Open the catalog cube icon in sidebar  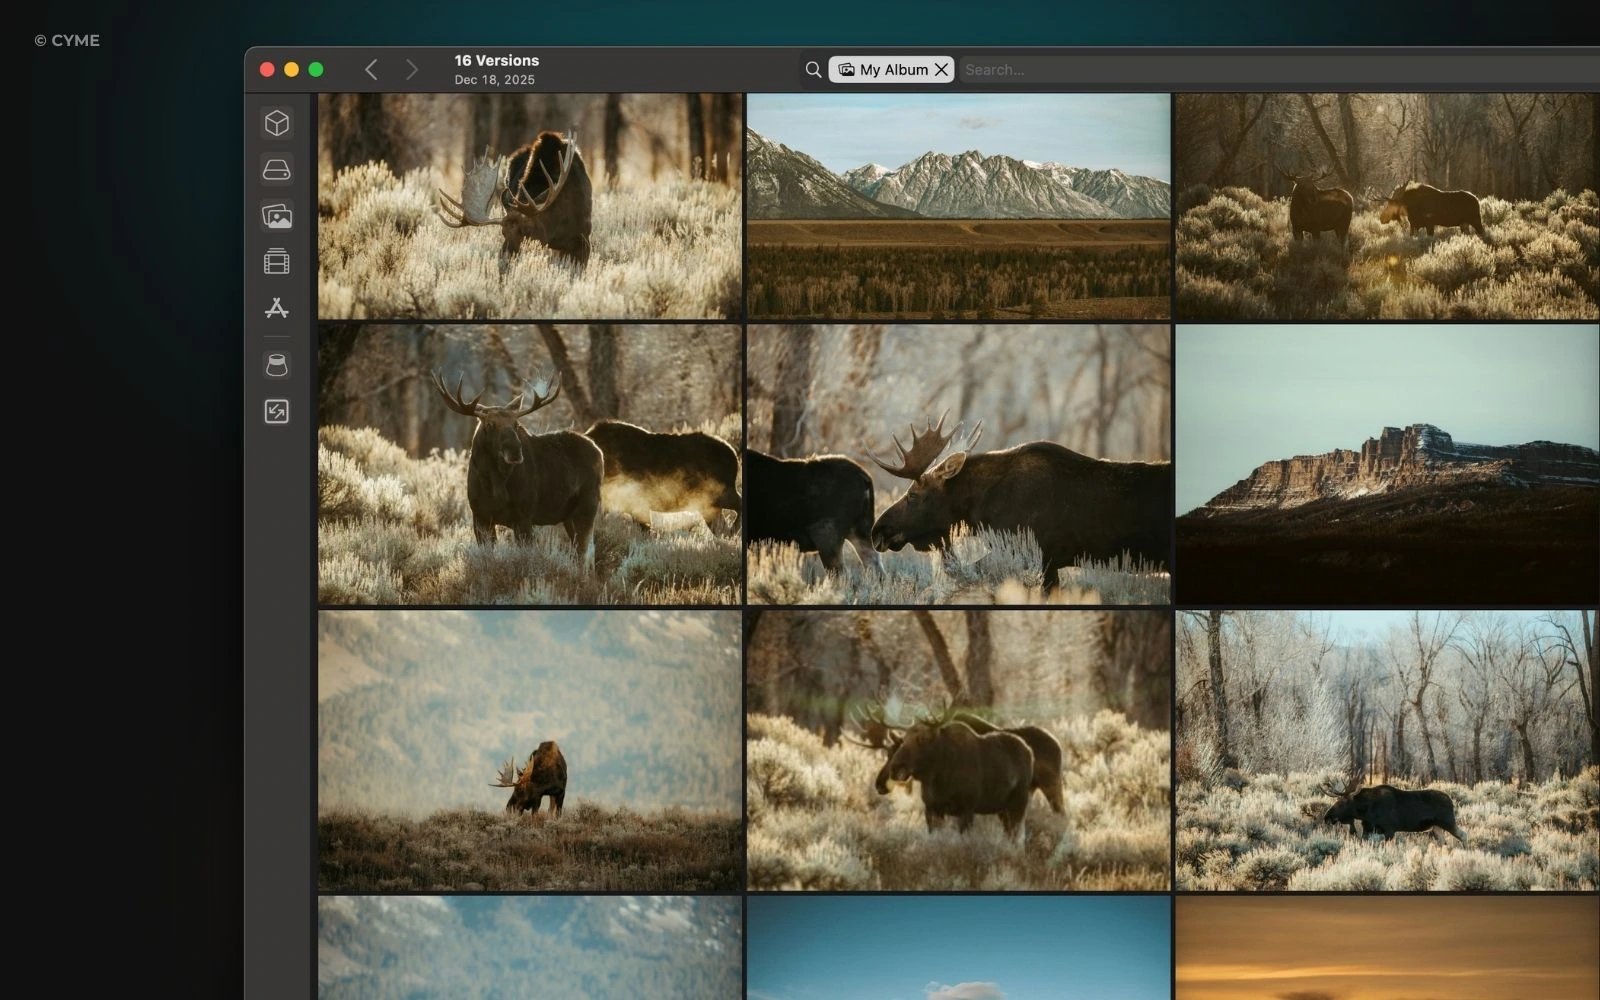pyautogui.click(x=277, y=123)
